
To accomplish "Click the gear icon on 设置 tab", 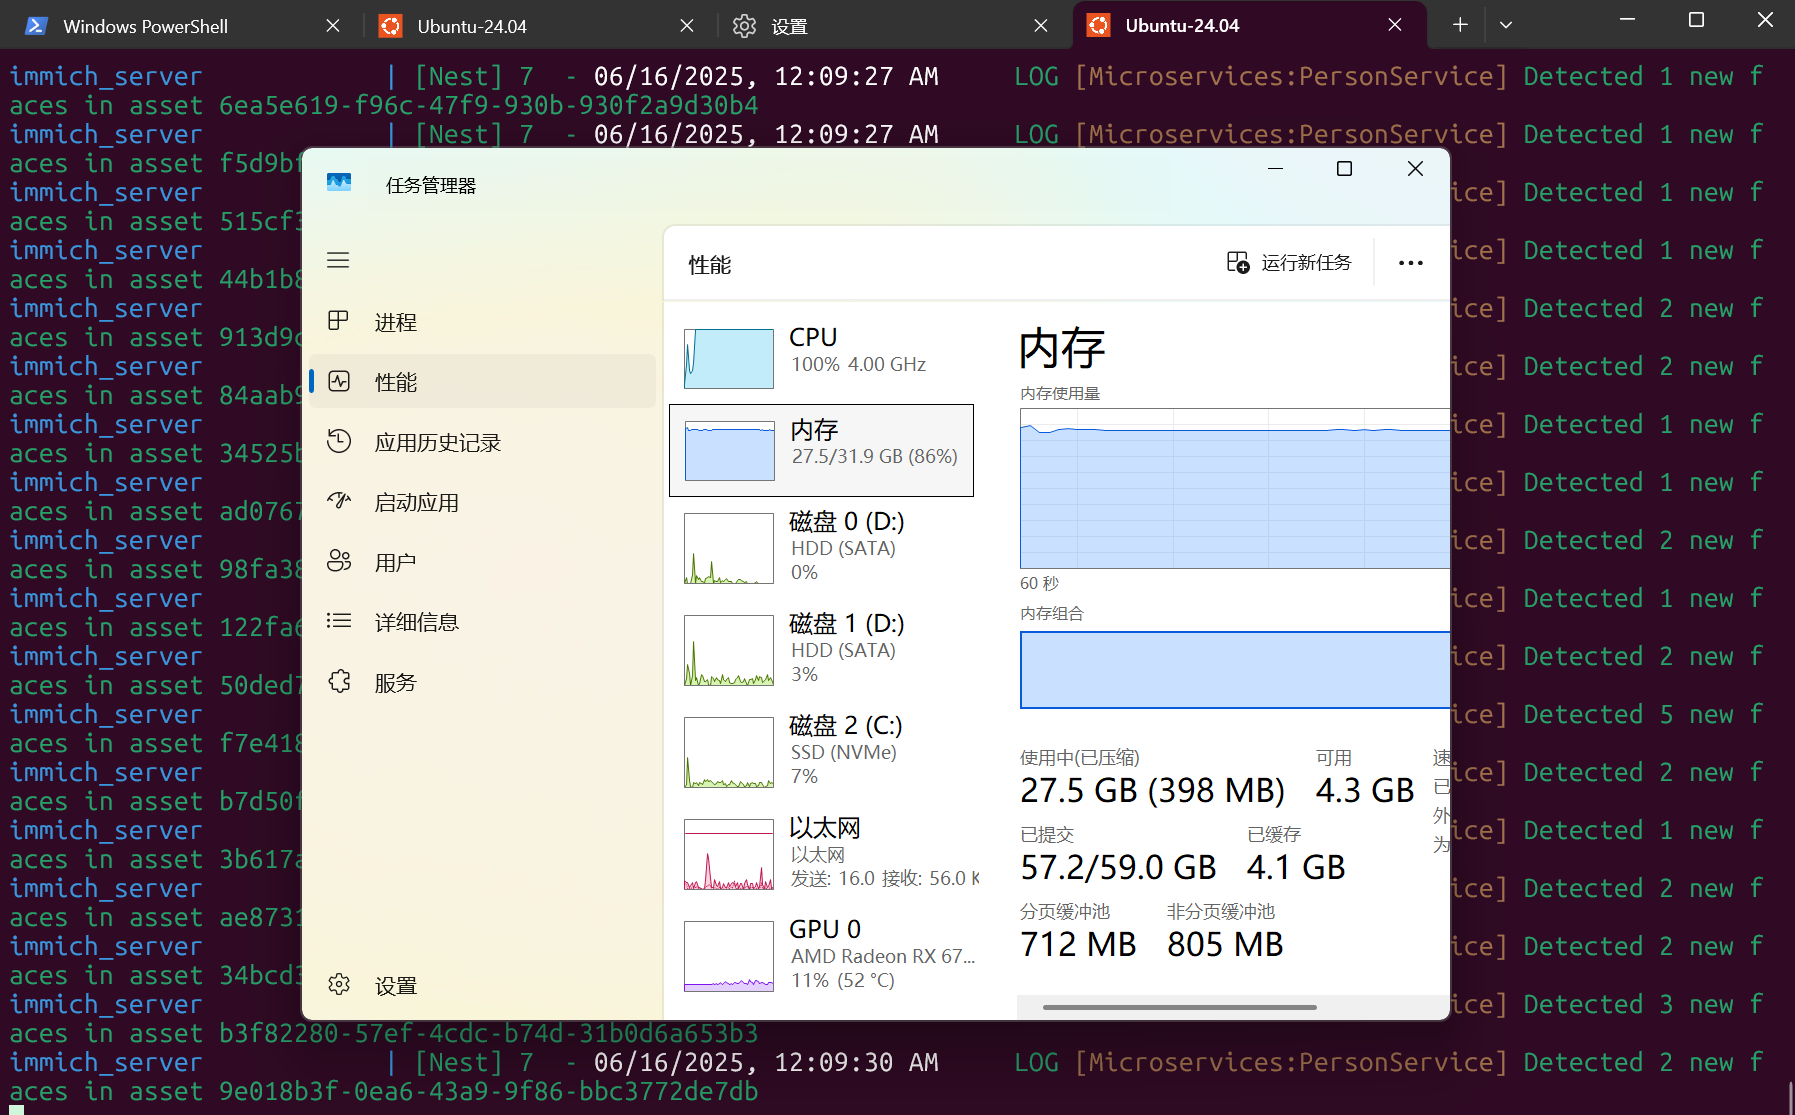I will (x=744, y=26).
